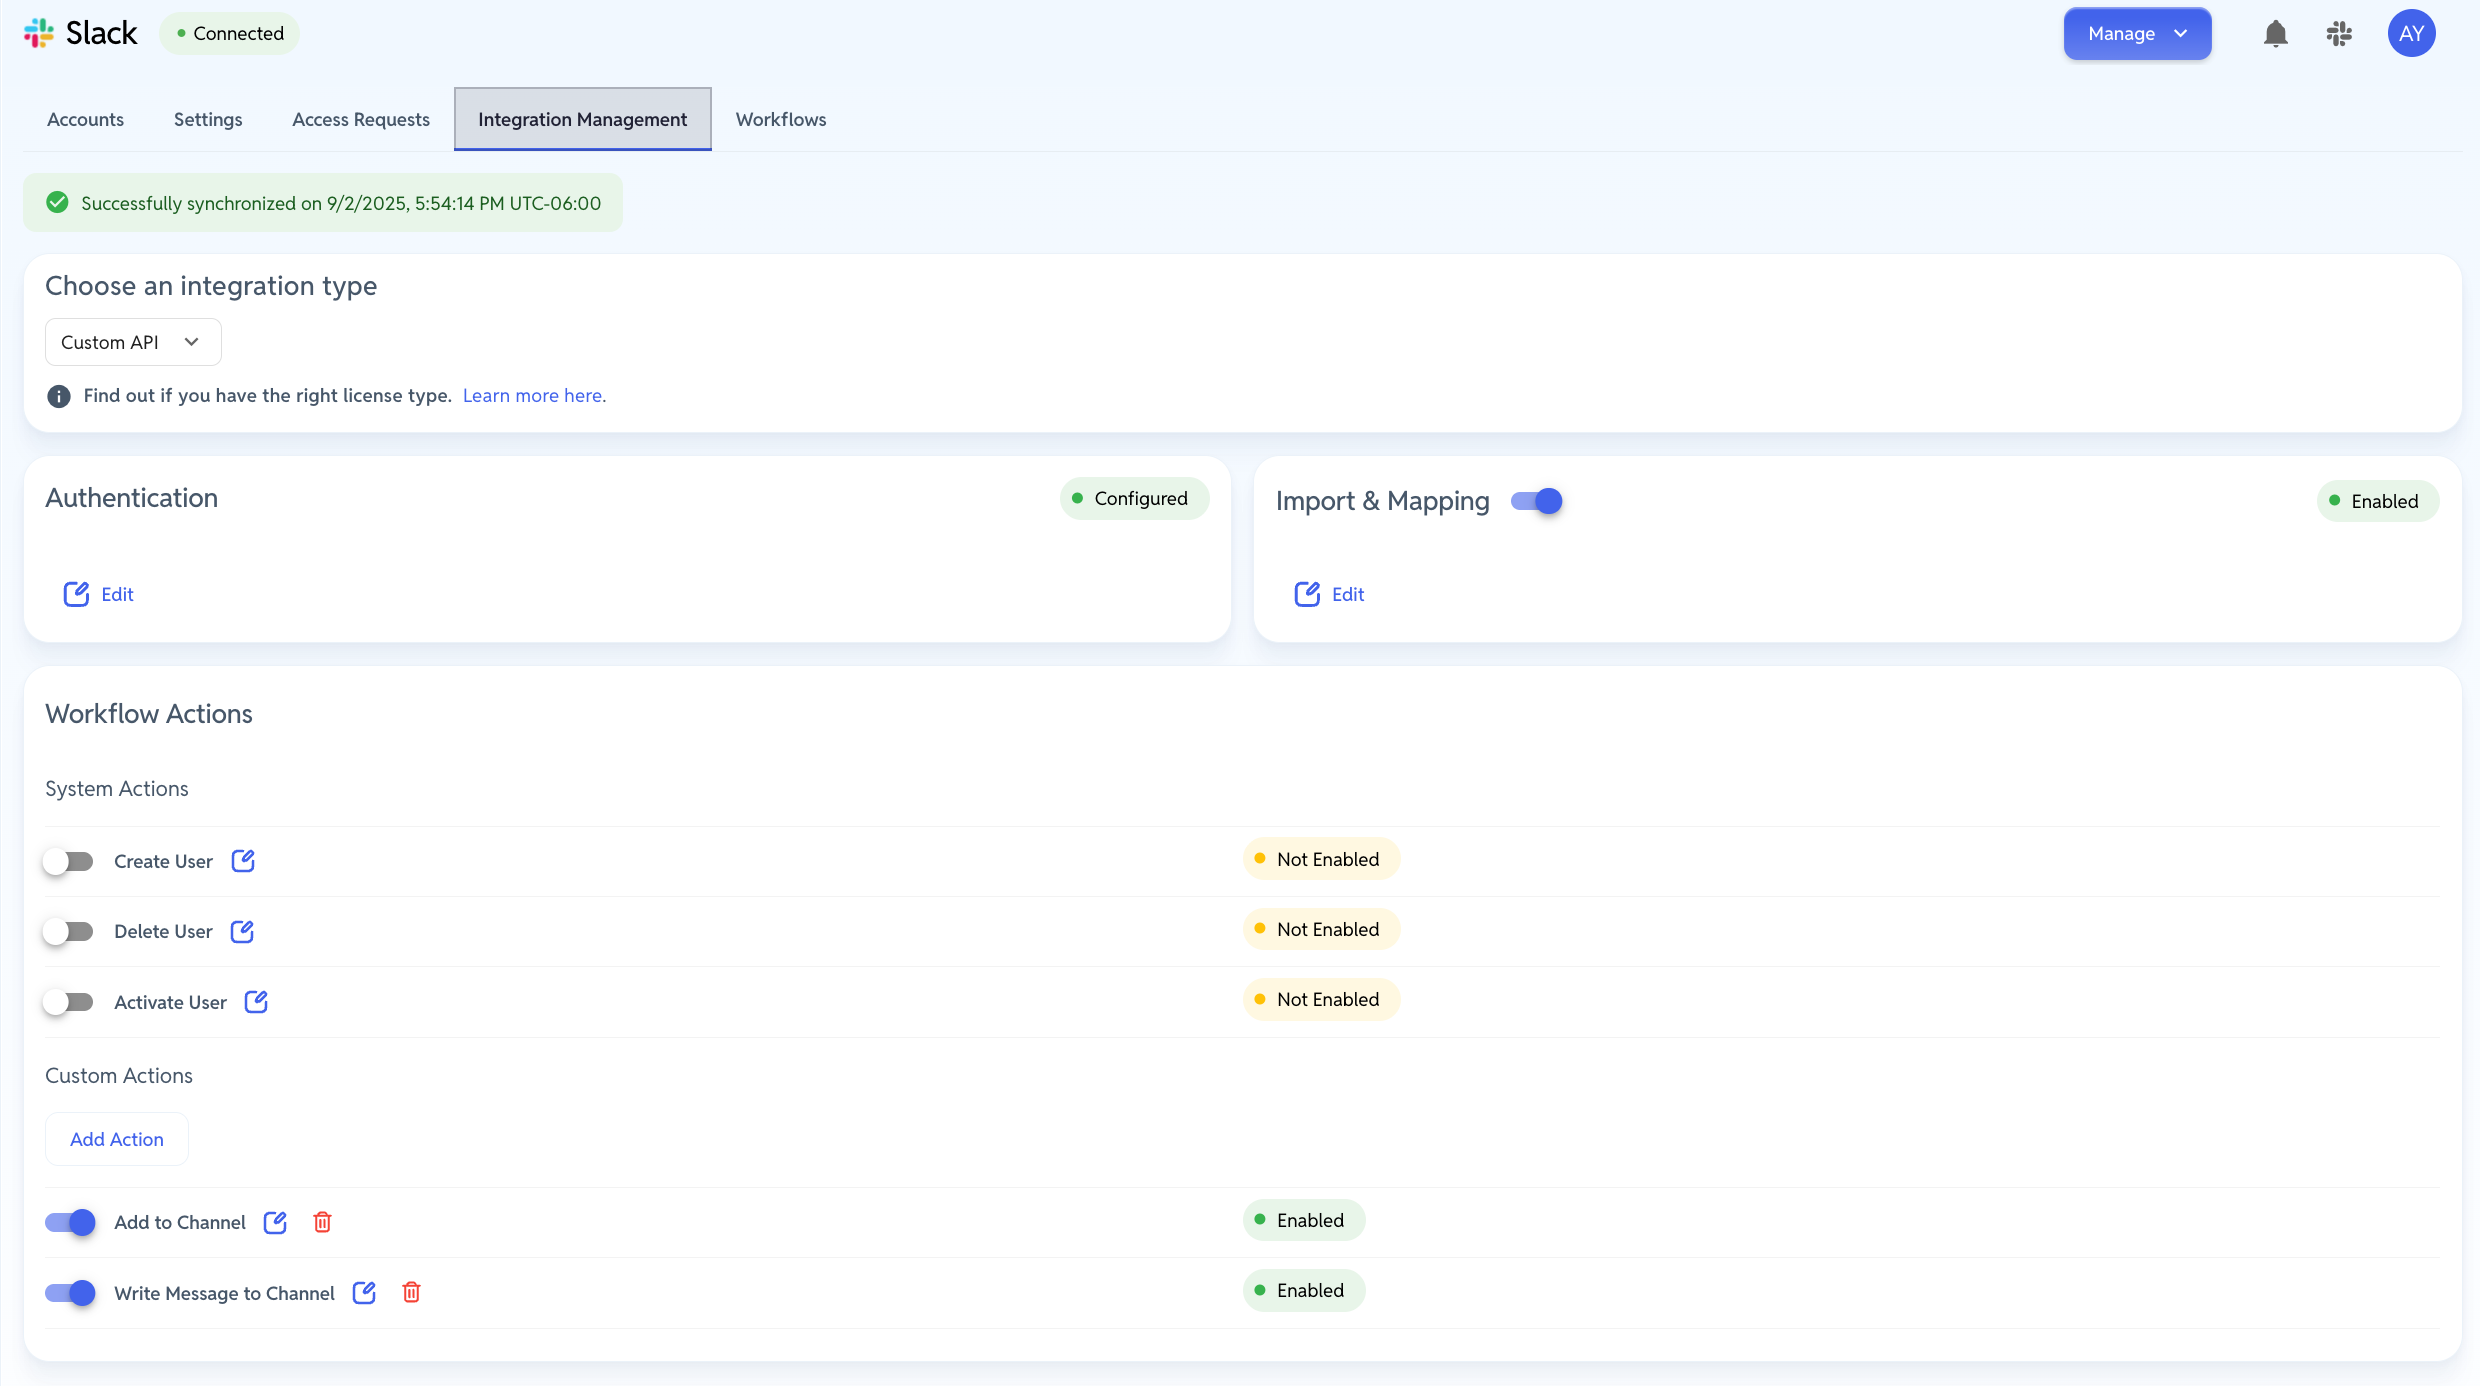Click the trash icon for Write Message to Channel
This screenshot has height=1386, width=2480.
(411, 1293)
